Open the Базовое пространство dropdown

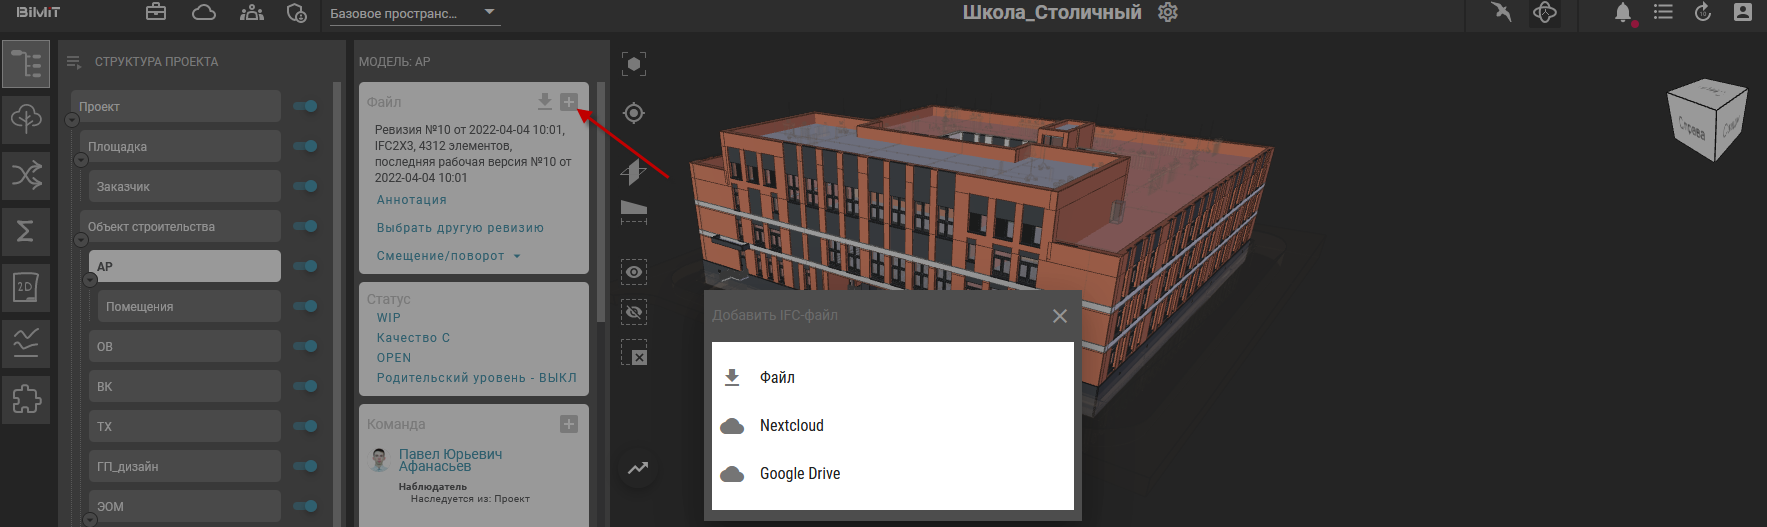(x=414, y=14)
